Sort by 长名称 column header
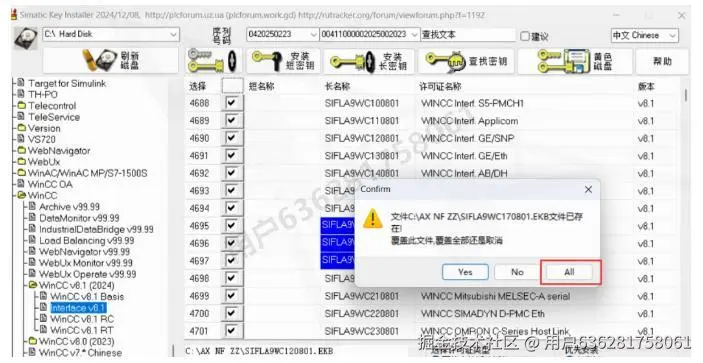The image size is (703, 363). coord(337,86)
